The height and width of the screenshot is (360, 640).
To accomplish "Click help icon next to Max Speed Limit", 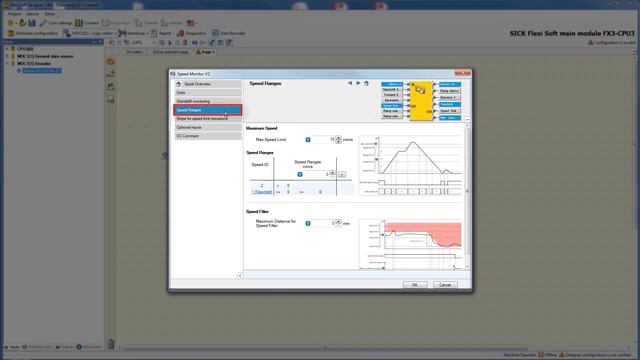I will click(308, 140).
